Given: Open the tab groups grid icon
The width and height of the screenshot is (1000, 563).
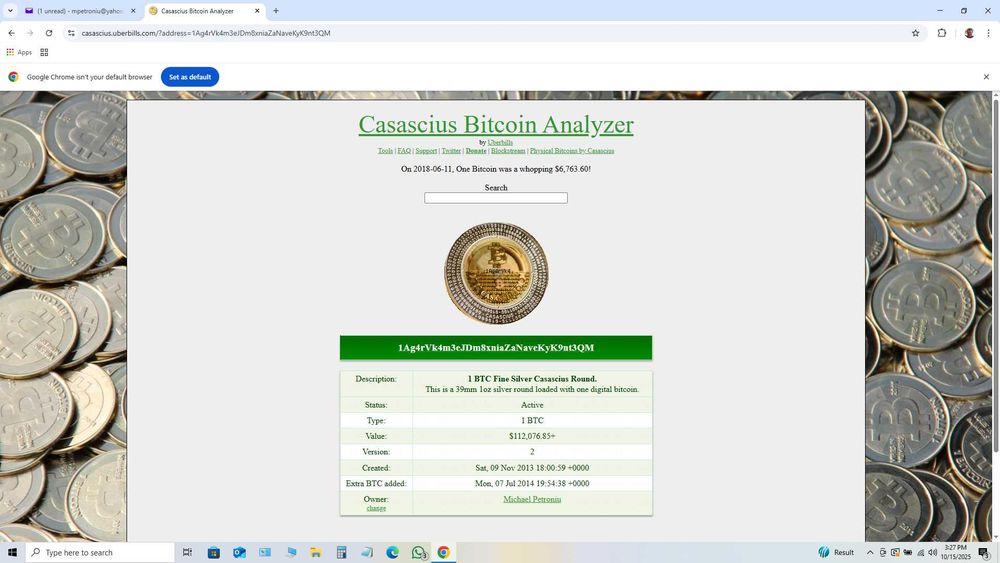Looking at the screenshot, I should (44, 52).
